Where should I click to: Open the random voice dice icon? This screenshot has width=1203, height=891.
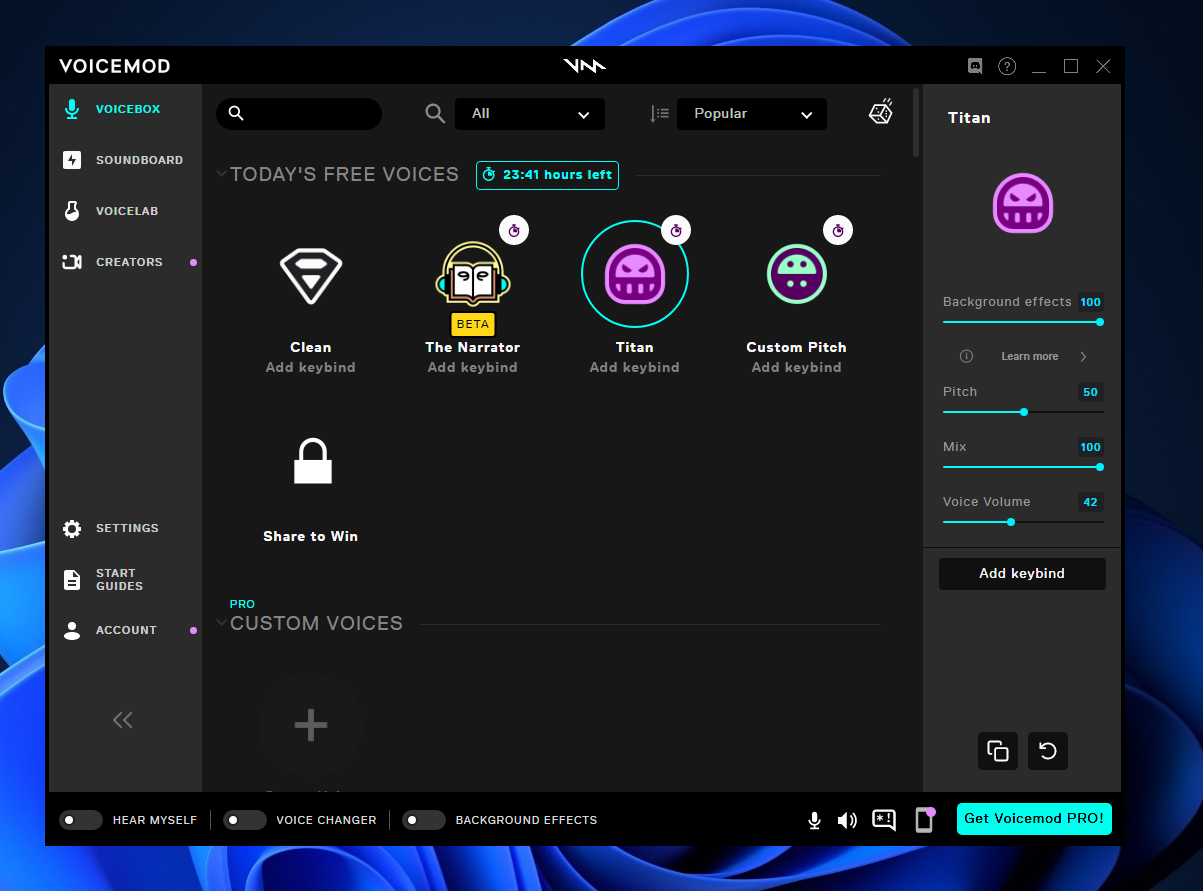pyautogui.click(x=880, y=111)
